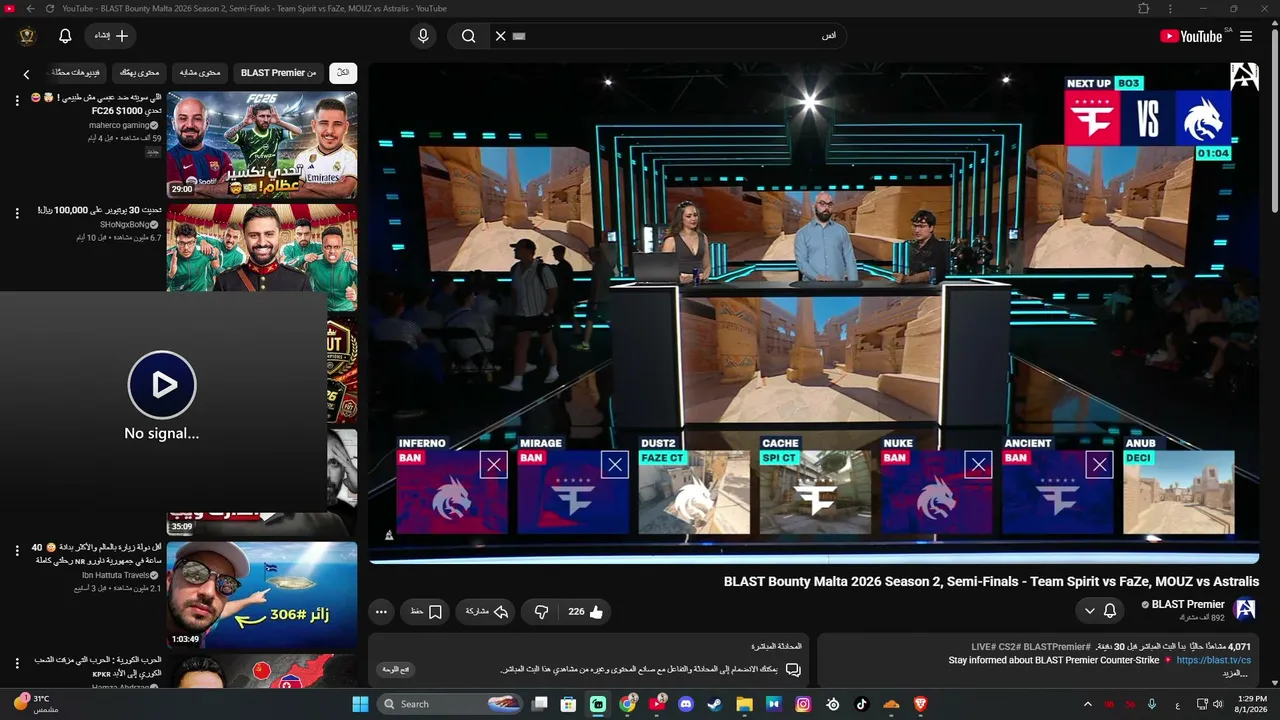Open BLAST Premier channel name link
Viewport: 1280px width, 720px height.
1188,604
